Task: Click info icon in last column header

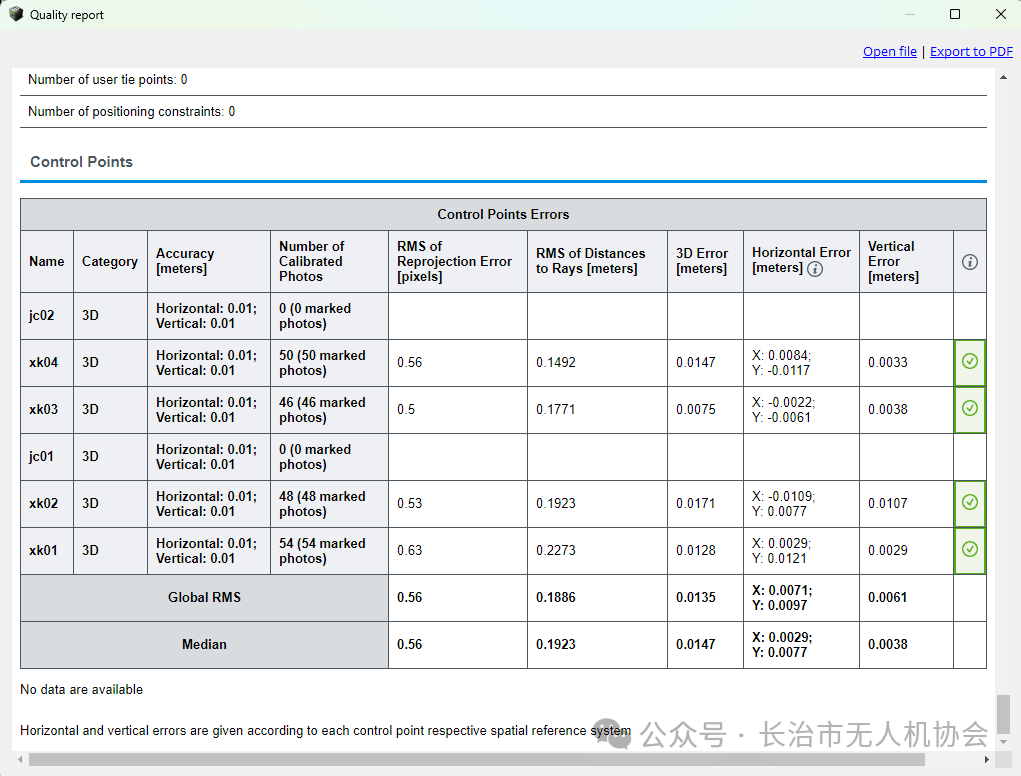Action: [970, 262]
